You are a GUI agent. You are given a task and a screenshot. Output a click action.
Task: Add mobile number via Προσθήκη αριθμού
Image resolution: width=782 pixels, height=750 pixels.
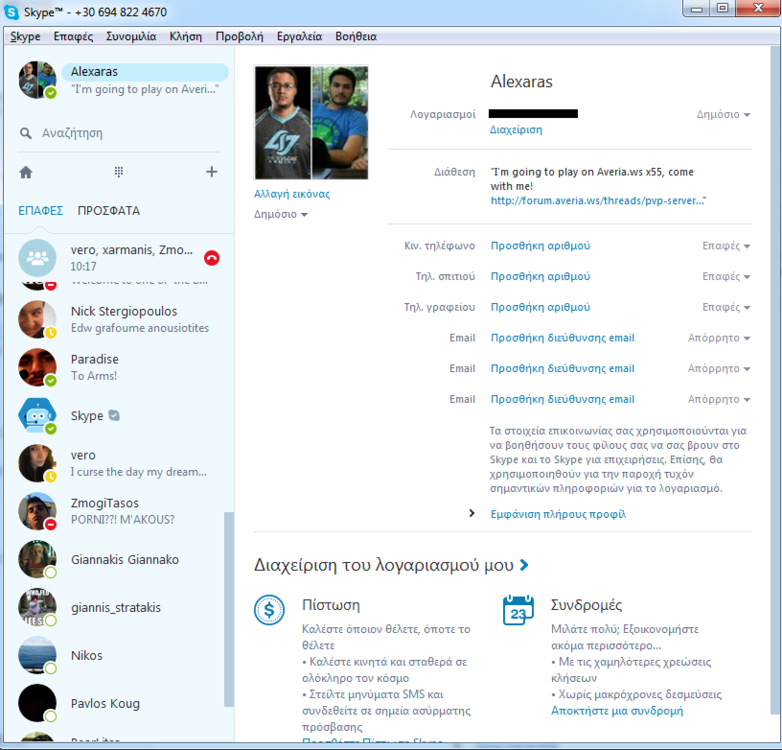(x=540, y=246)
